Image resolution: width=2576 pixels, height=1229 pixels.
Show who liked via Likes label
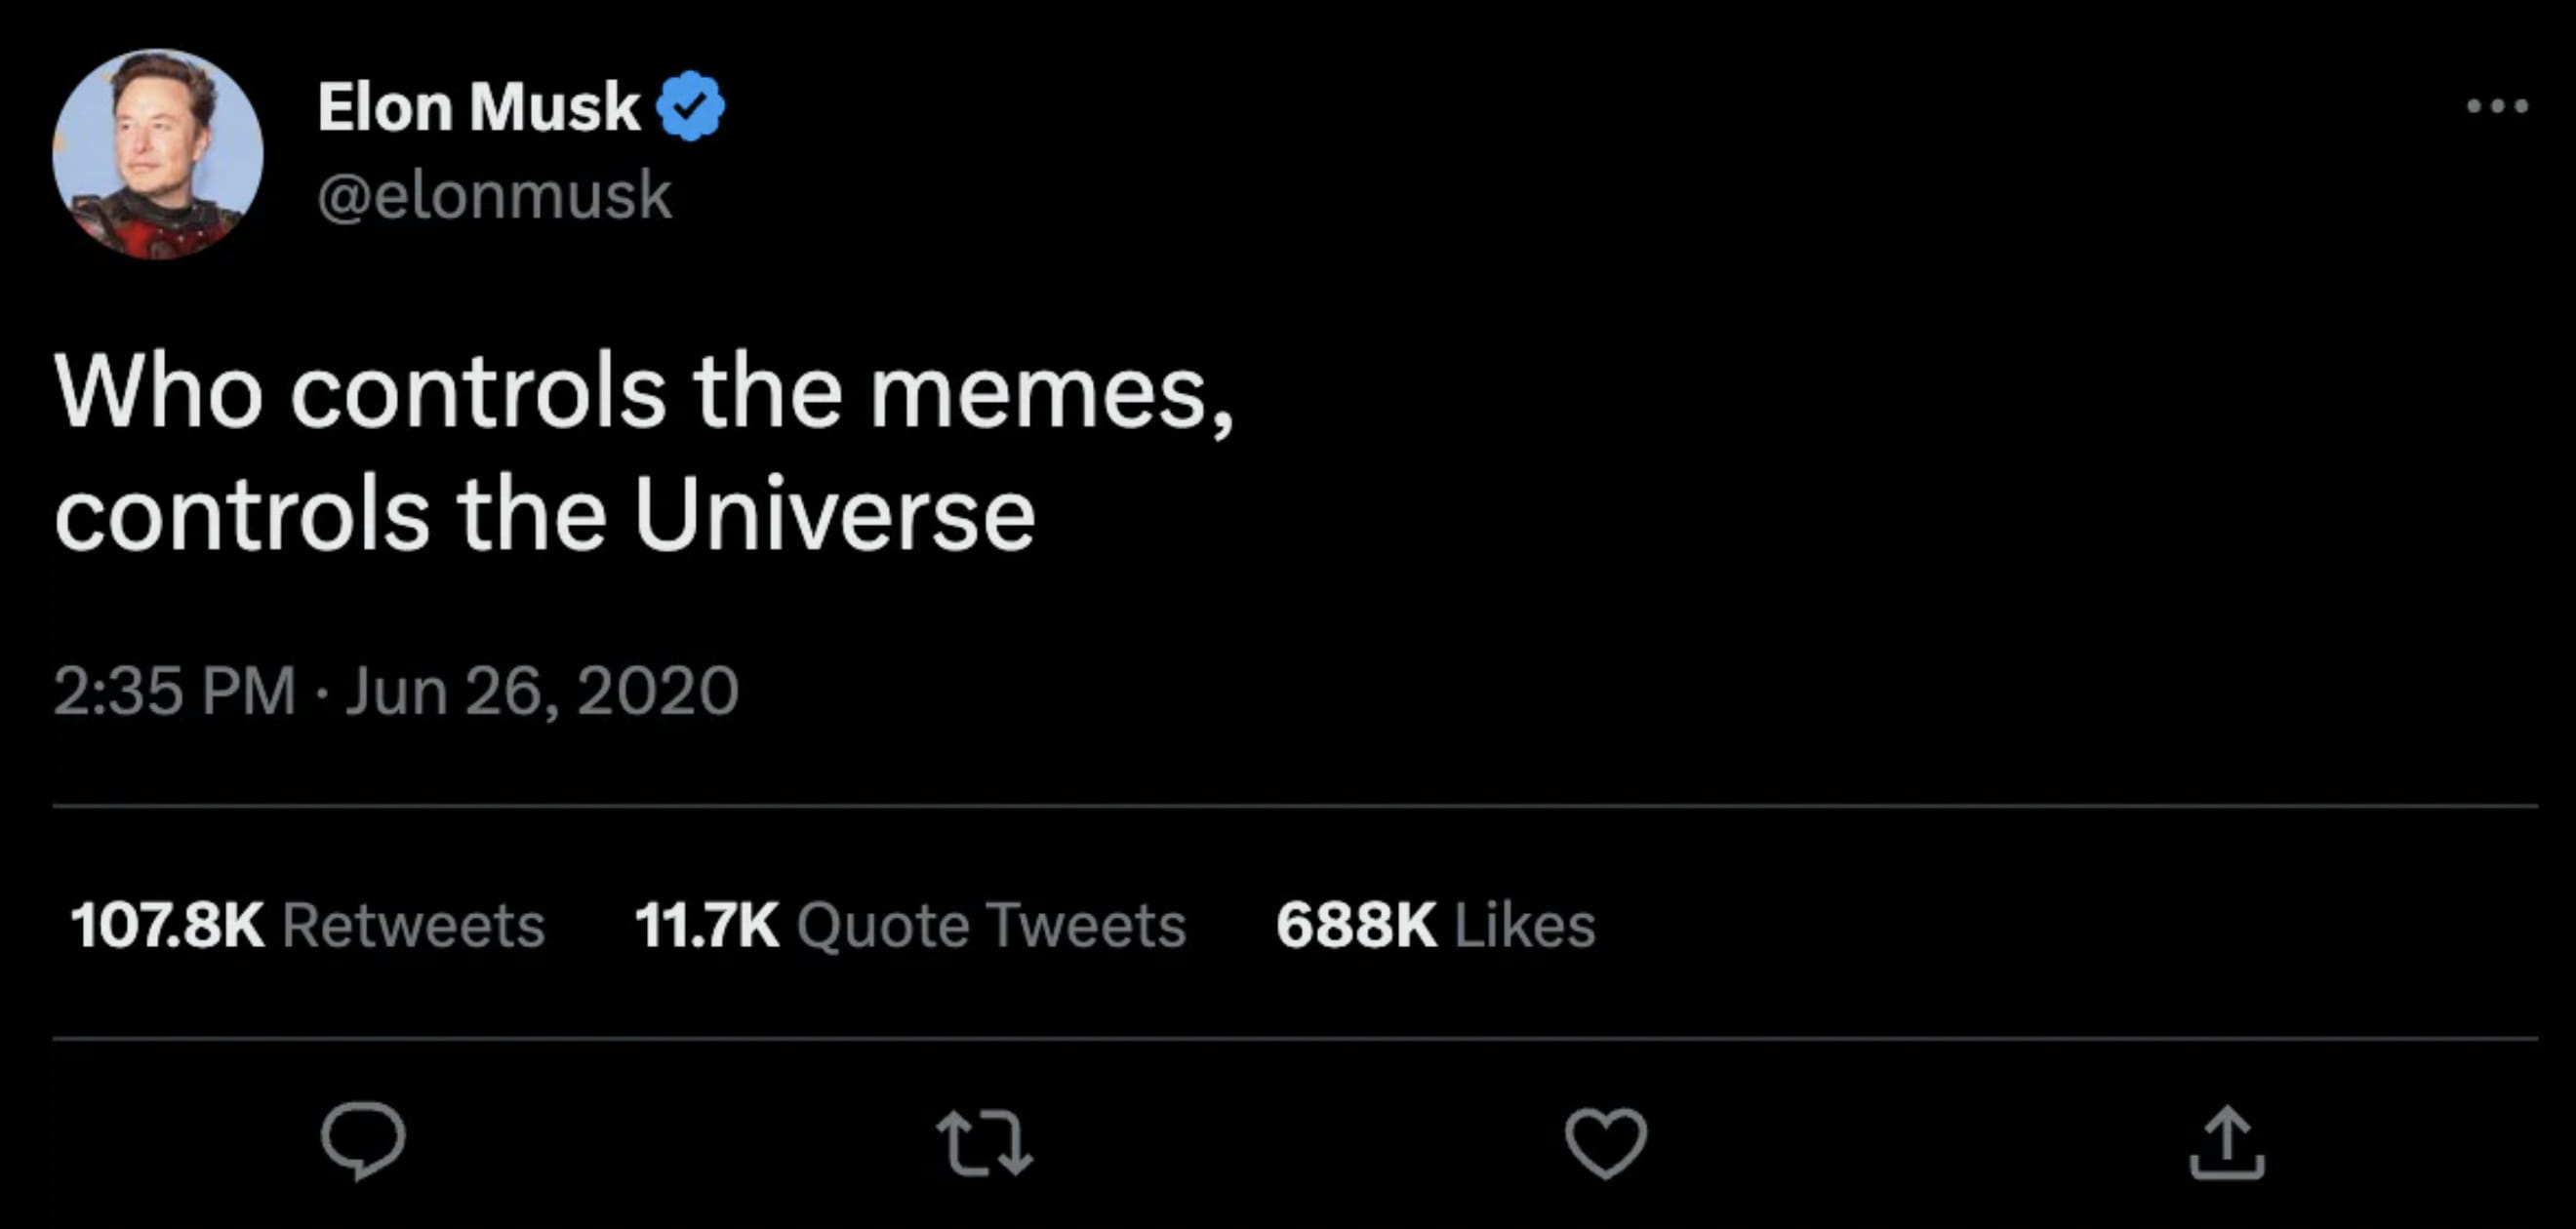coord(1524,924)
